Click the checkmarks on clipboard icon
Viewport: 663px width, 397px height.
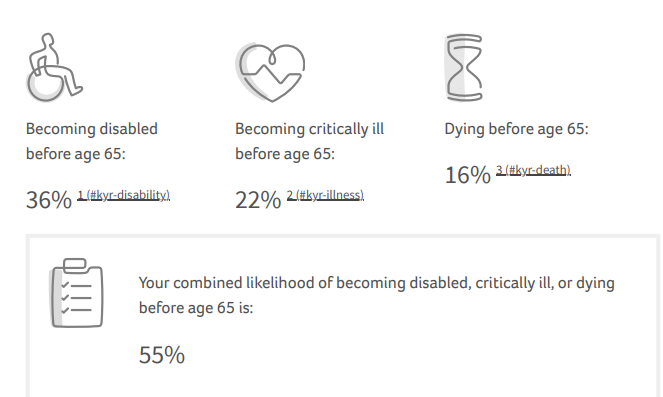point(65,298)
